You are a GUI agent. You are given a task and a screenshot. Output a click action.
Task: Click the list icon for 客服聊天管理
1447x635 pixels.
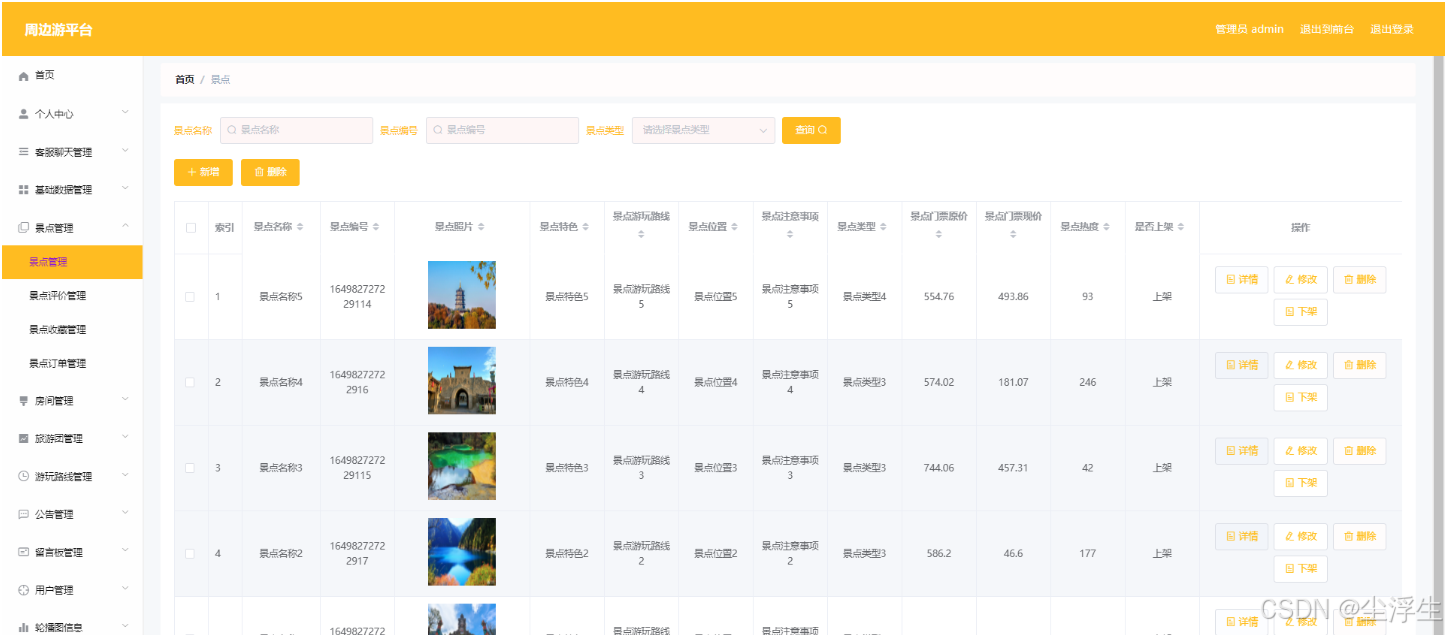[x=24, y=152]
